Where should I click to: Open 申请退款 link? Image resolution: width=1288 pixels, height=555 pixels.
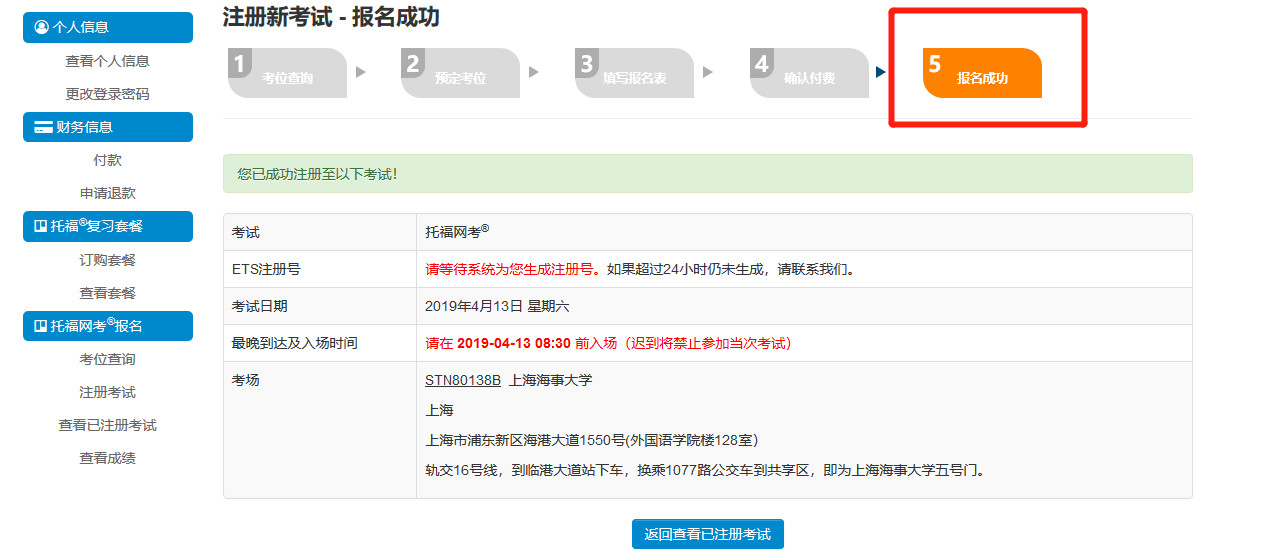[x=108, y=193]
